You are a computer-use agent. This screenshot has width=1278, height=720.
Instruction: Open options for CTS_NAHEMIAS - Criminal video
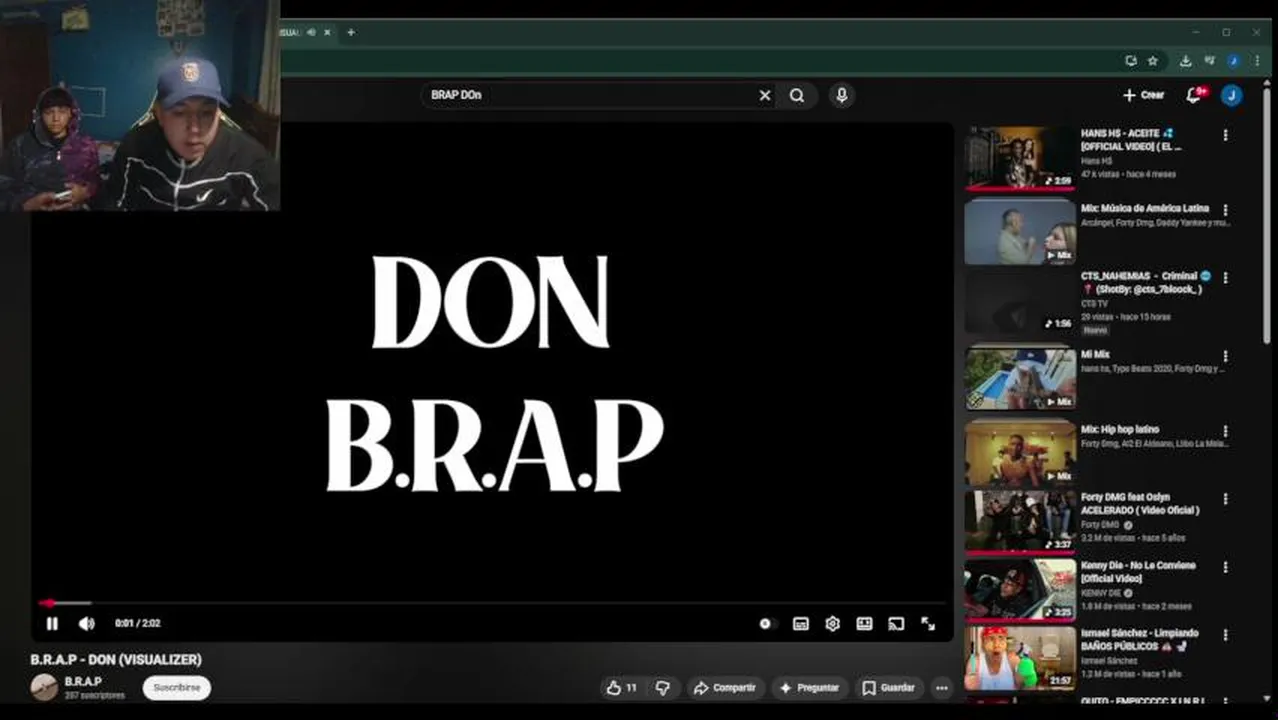pos(1225,278)
